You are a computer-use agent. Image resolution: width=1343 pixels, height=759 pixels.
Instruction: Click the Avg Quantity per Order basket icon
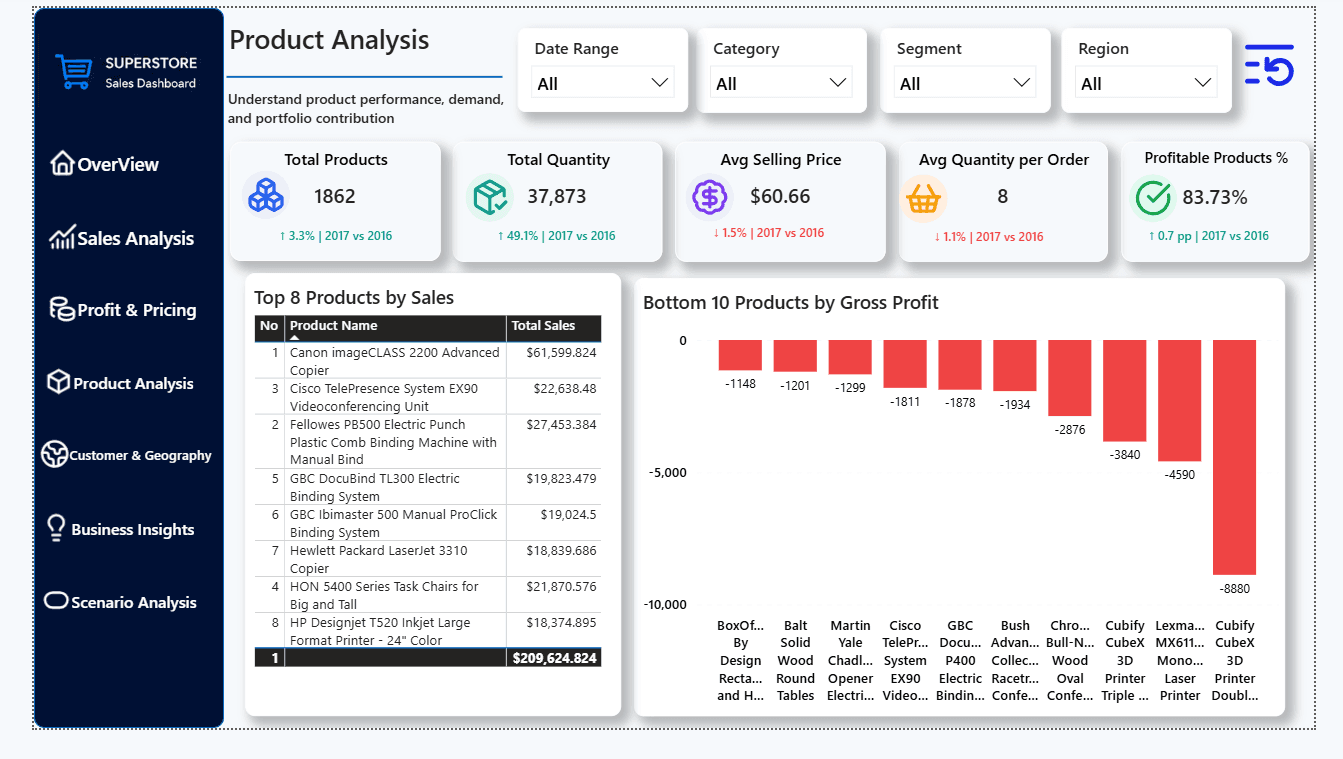click(x=923, y=198)
